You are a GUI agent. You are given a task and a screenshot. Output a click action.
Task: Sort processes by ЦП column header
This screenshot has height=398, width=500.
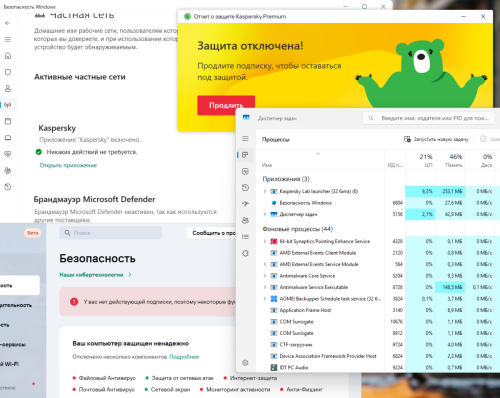tap(426, 160)
